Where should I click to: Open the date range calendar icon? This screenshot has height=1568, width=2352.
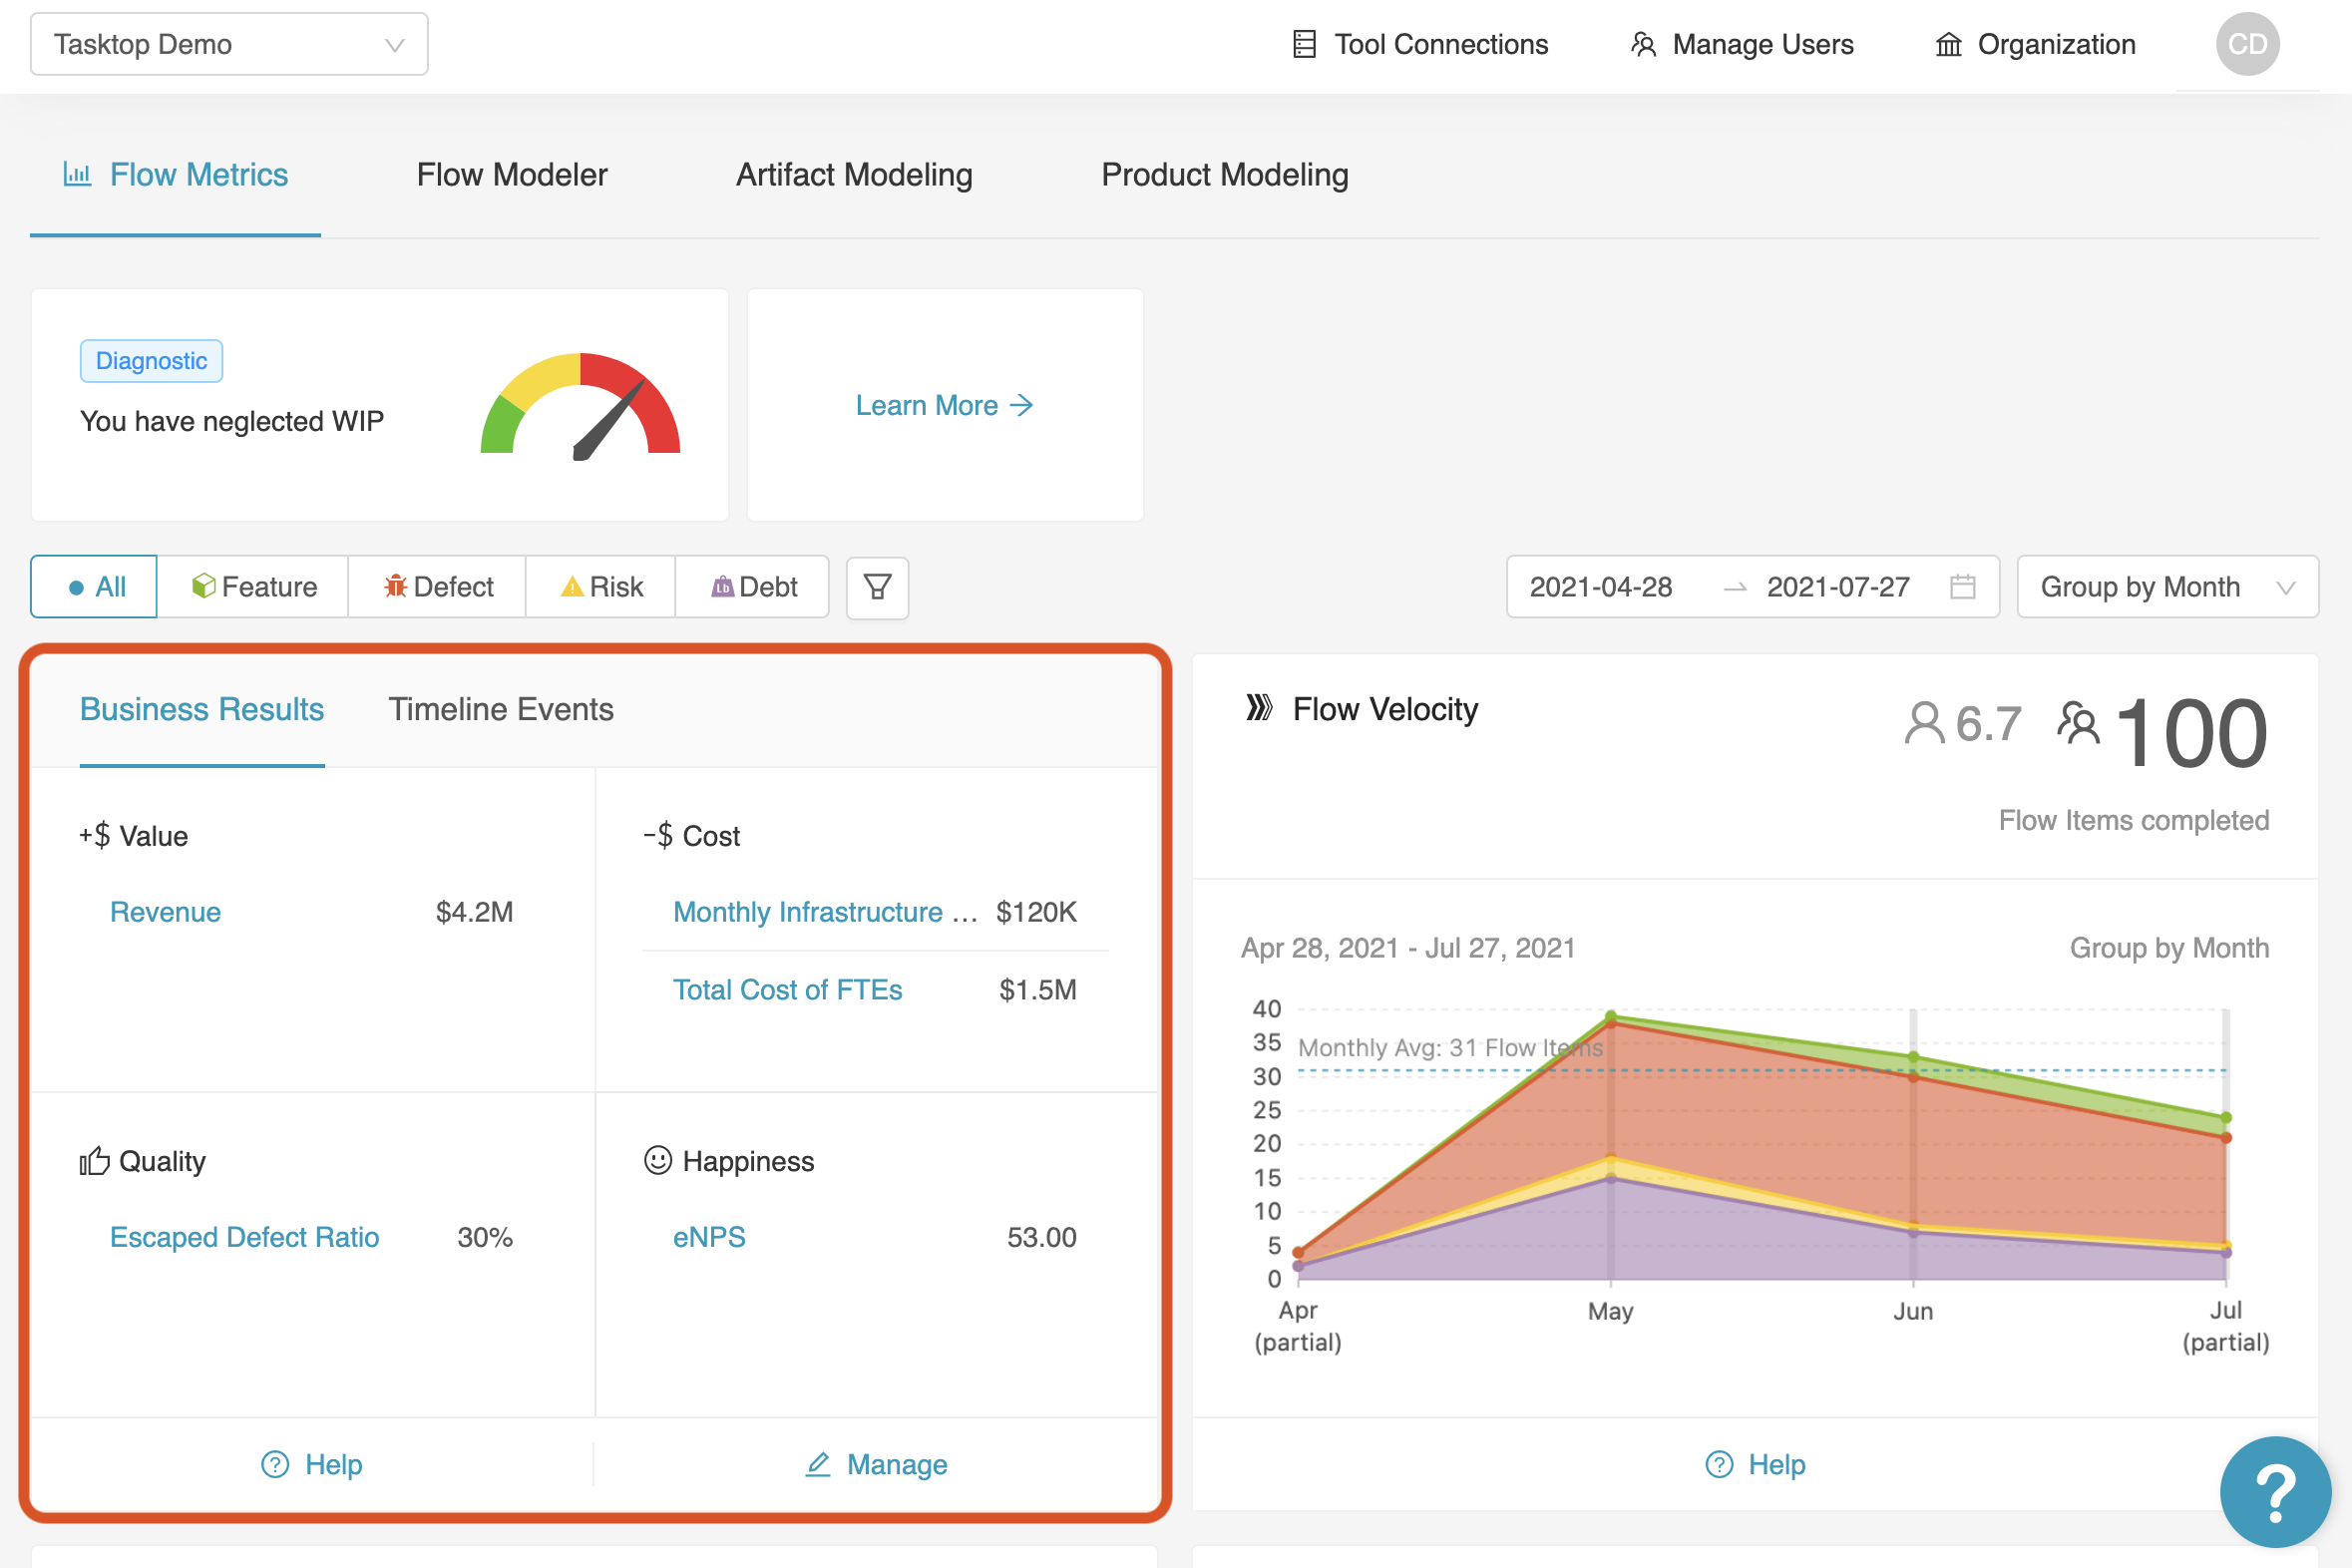click(x=1962, y=587)
